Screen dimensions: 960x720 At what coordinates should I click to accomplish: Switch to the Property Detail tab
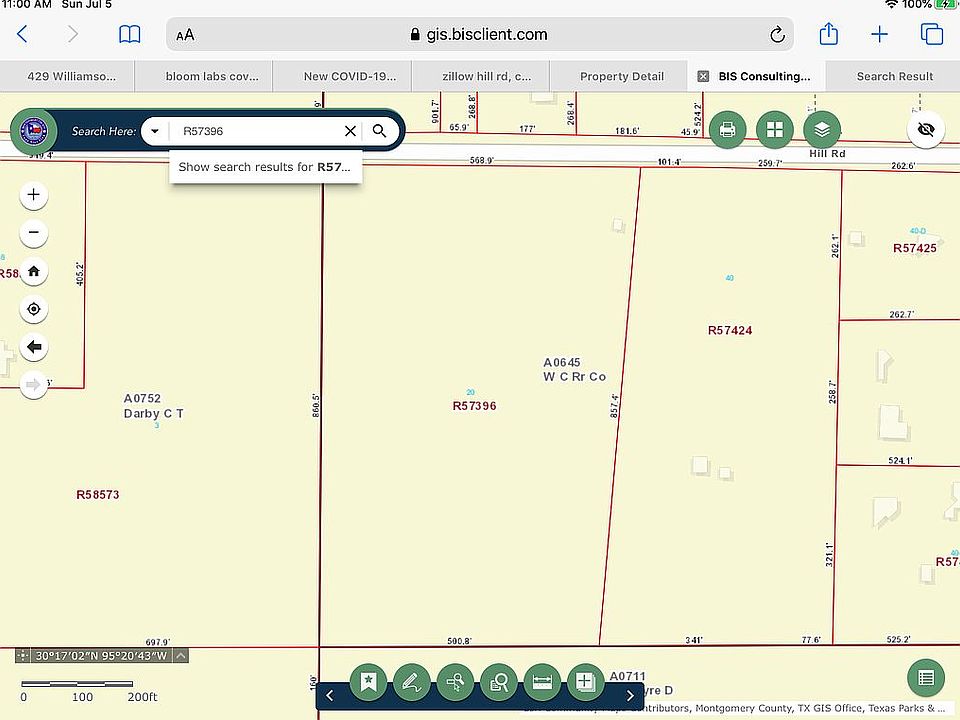[621, 76]
